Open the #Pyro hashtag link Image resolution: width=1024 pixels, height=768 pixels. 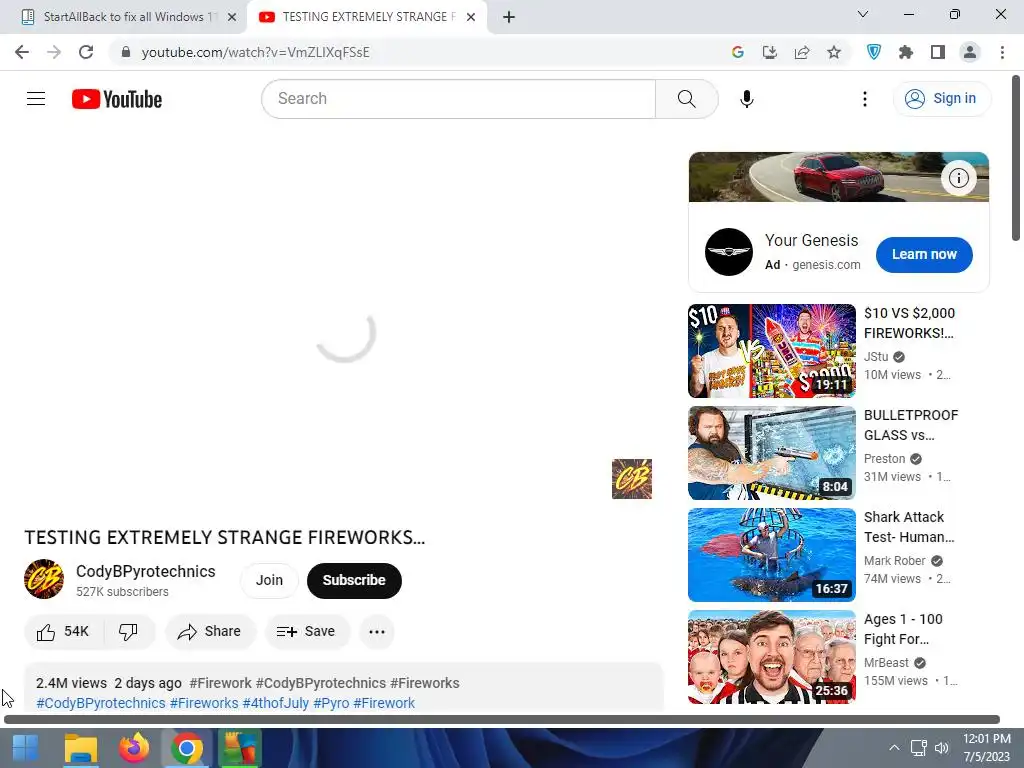[331, 703]
